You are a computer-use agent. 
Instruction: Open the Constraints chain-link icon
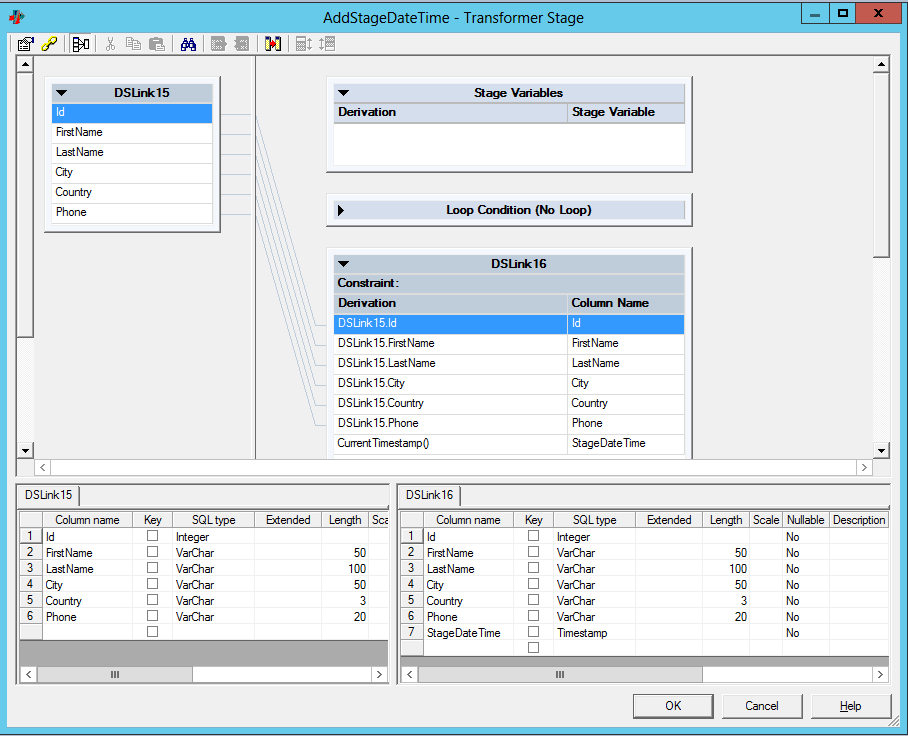pos(49,44)
